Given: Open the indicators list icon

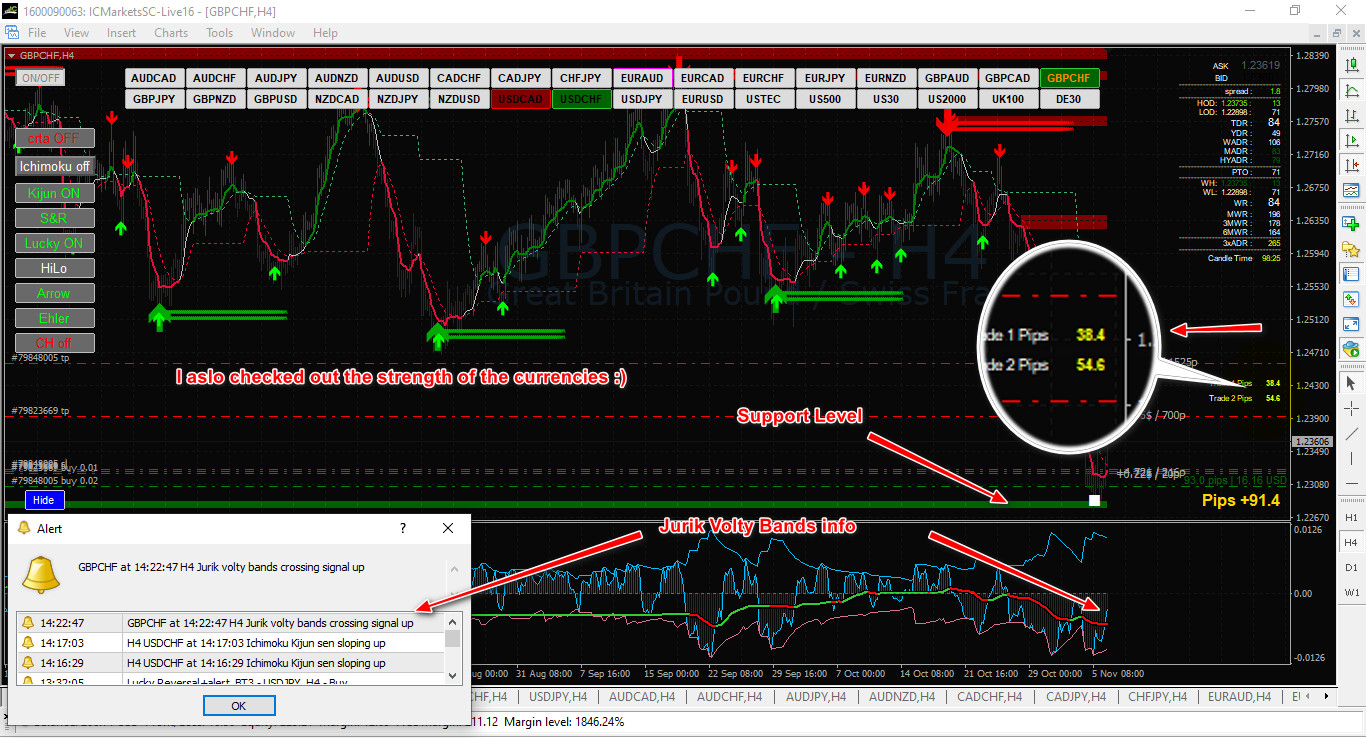Looking at the screenshot, I should click(1352, 190).
